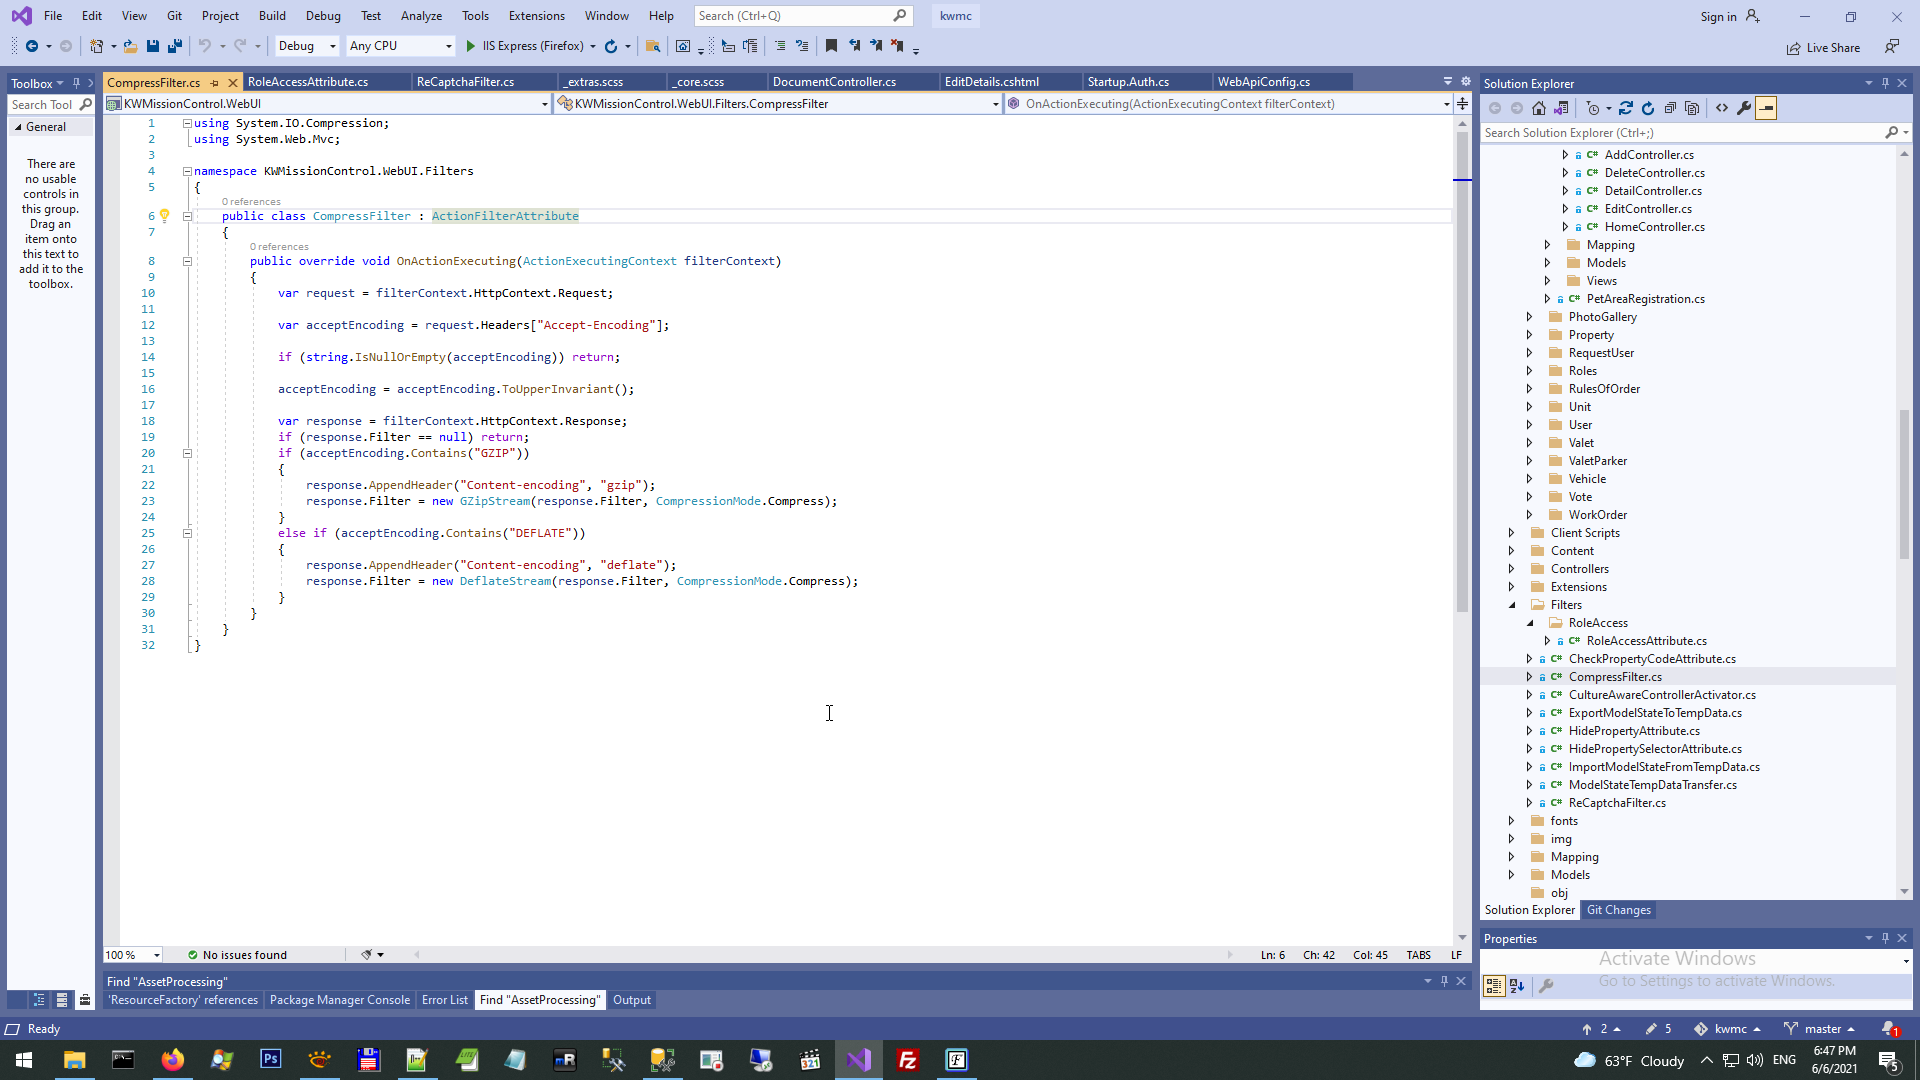
Task: Toggle Preview Selected Items in Solution Explorer
Action: pyautogui.click(x=1766, y=108)
